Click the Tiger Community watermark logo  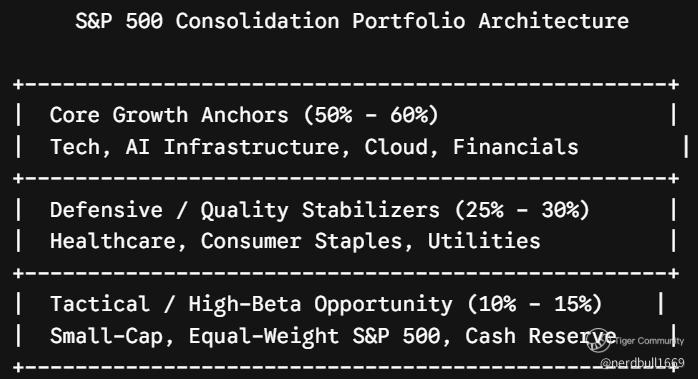click(598, 341)
